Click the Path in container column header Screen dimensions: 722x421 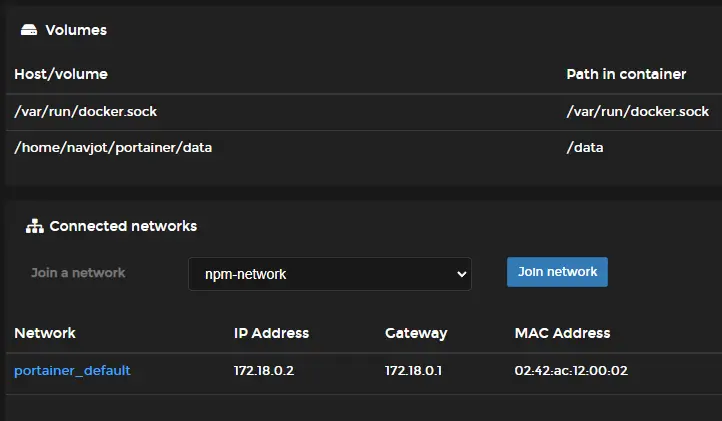point(626,74)
